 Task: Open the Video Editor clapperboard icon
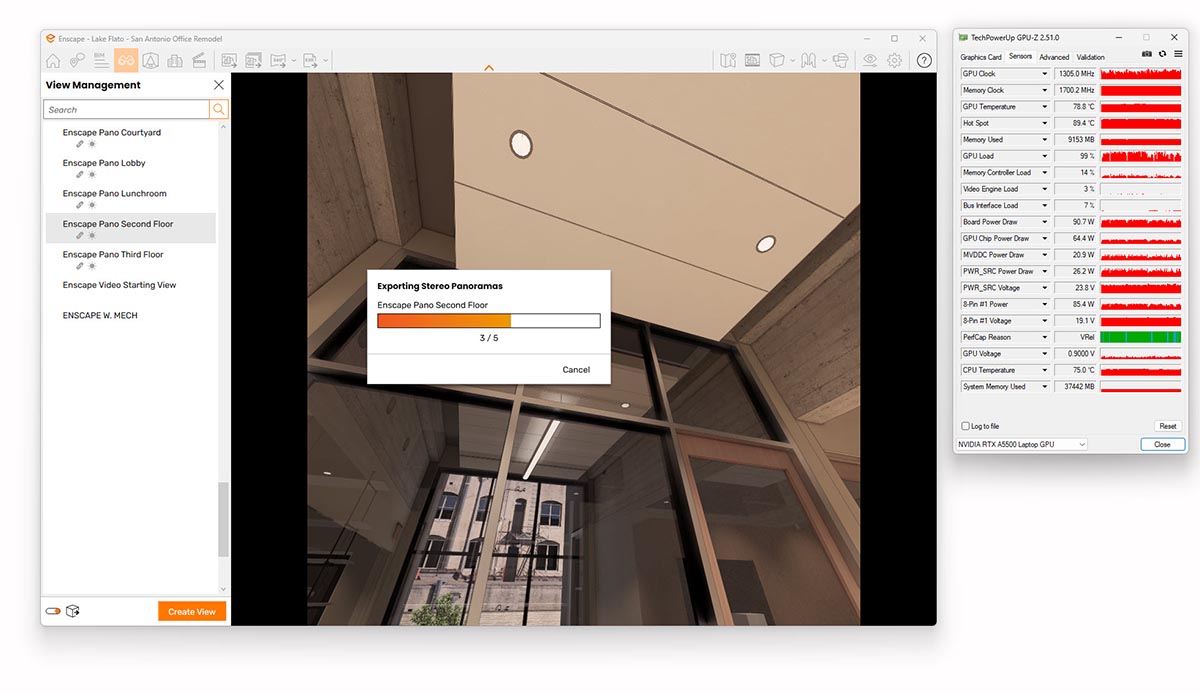click(x=199, y=60)
